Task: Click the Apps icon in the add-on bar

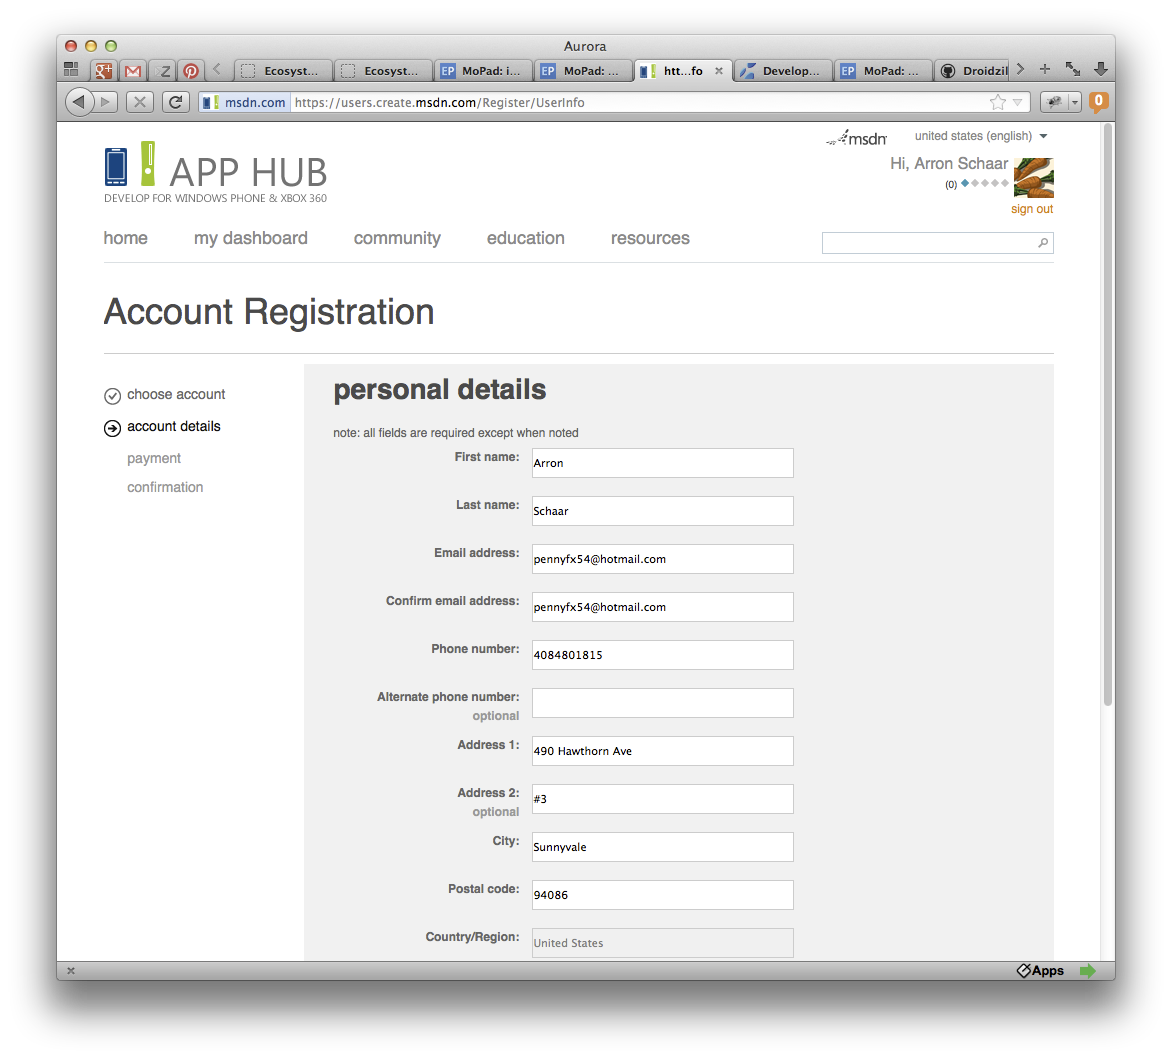Action: (x=1040, y=971)
